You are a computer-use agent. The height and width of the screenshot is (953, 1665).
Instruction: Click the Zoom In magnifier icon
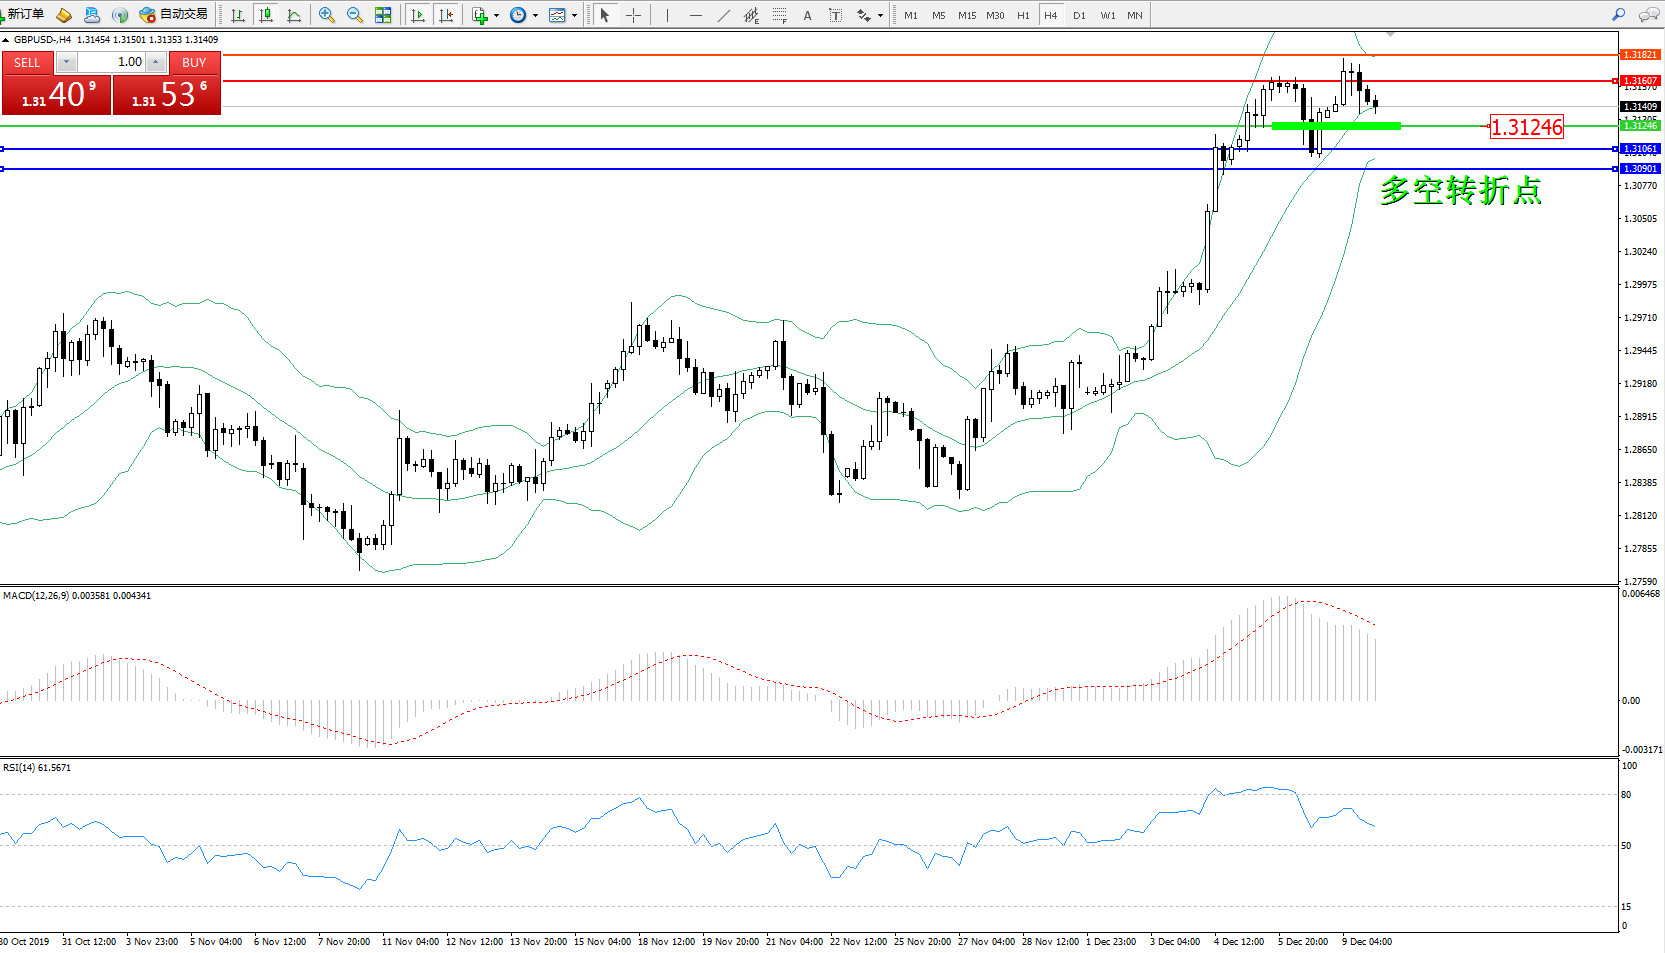pyautogui.click(x=327, y=15)
